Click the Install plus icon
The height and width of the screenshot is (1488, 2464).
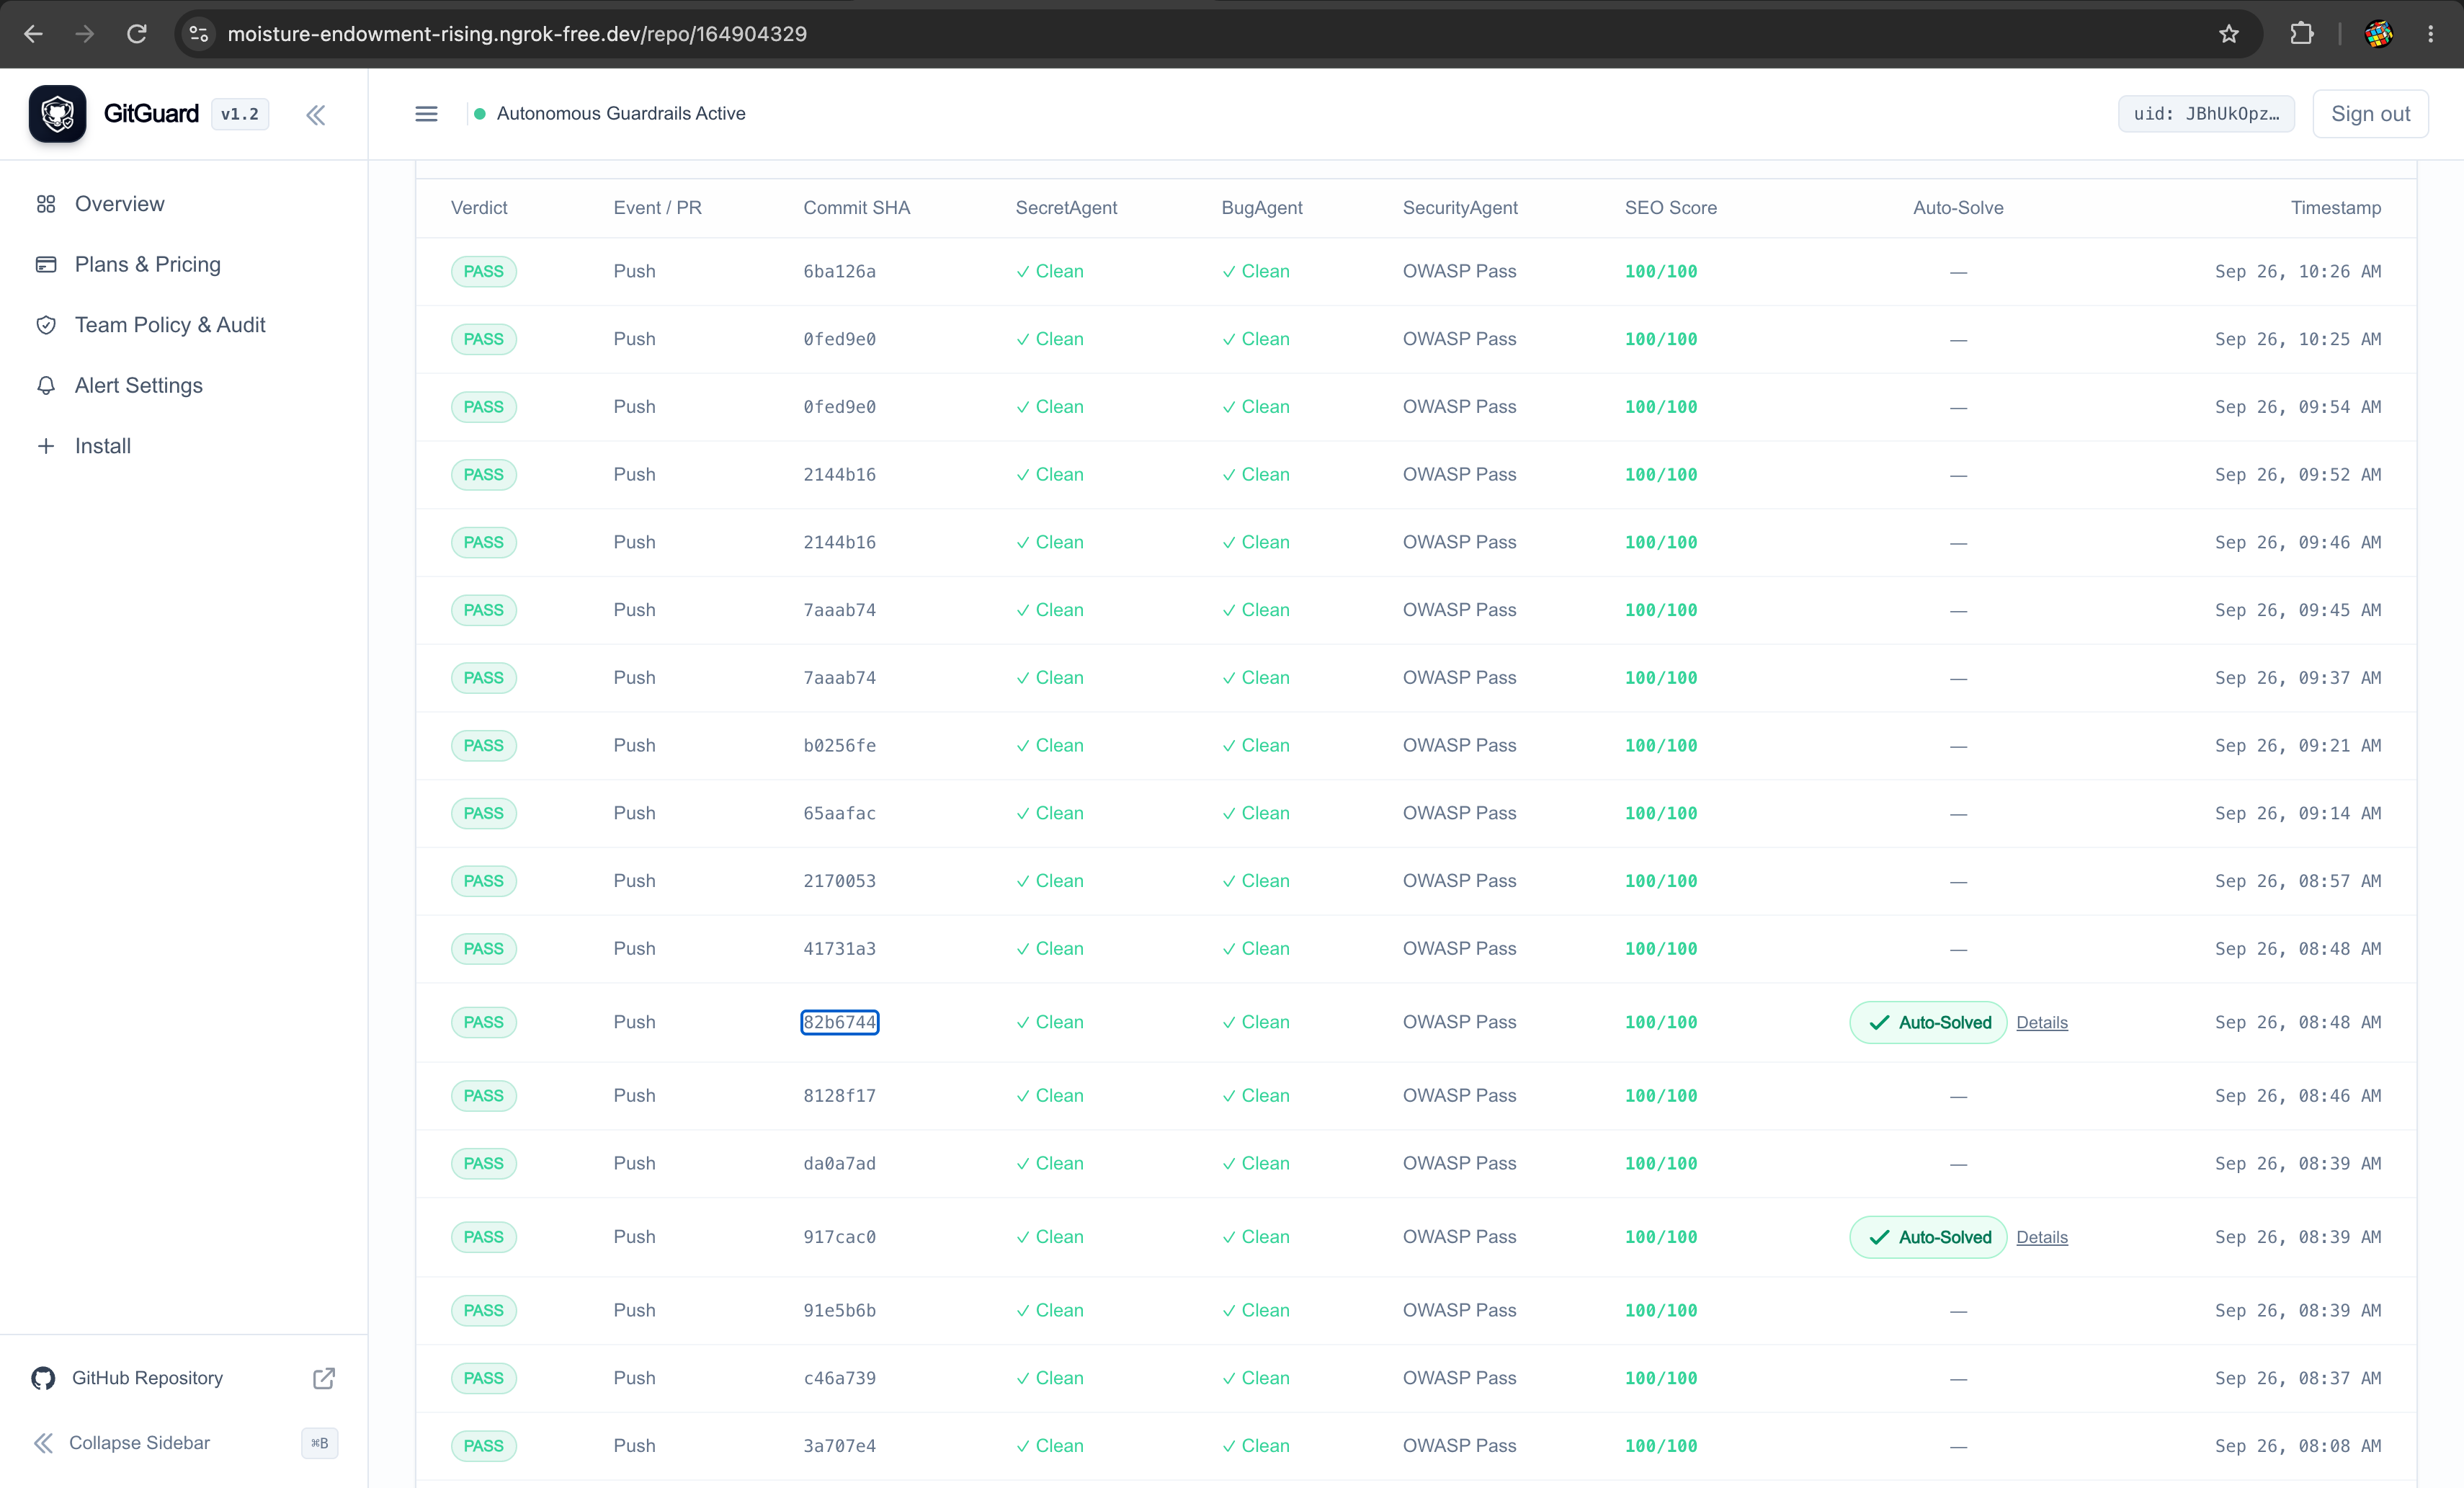pyautogui.click(x=46, y=446)
